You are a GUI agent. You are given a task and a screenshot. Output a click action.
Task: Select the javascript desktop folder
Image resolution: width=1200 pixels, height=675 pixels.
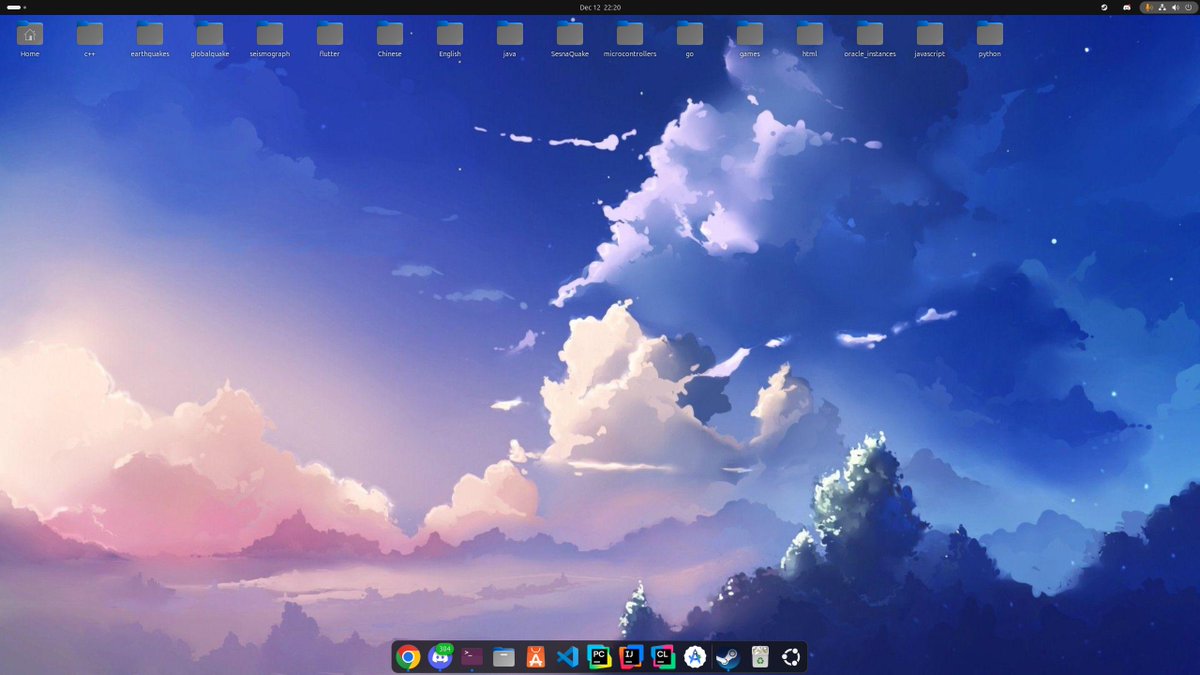pyautogui.click(x=930, y=38)
